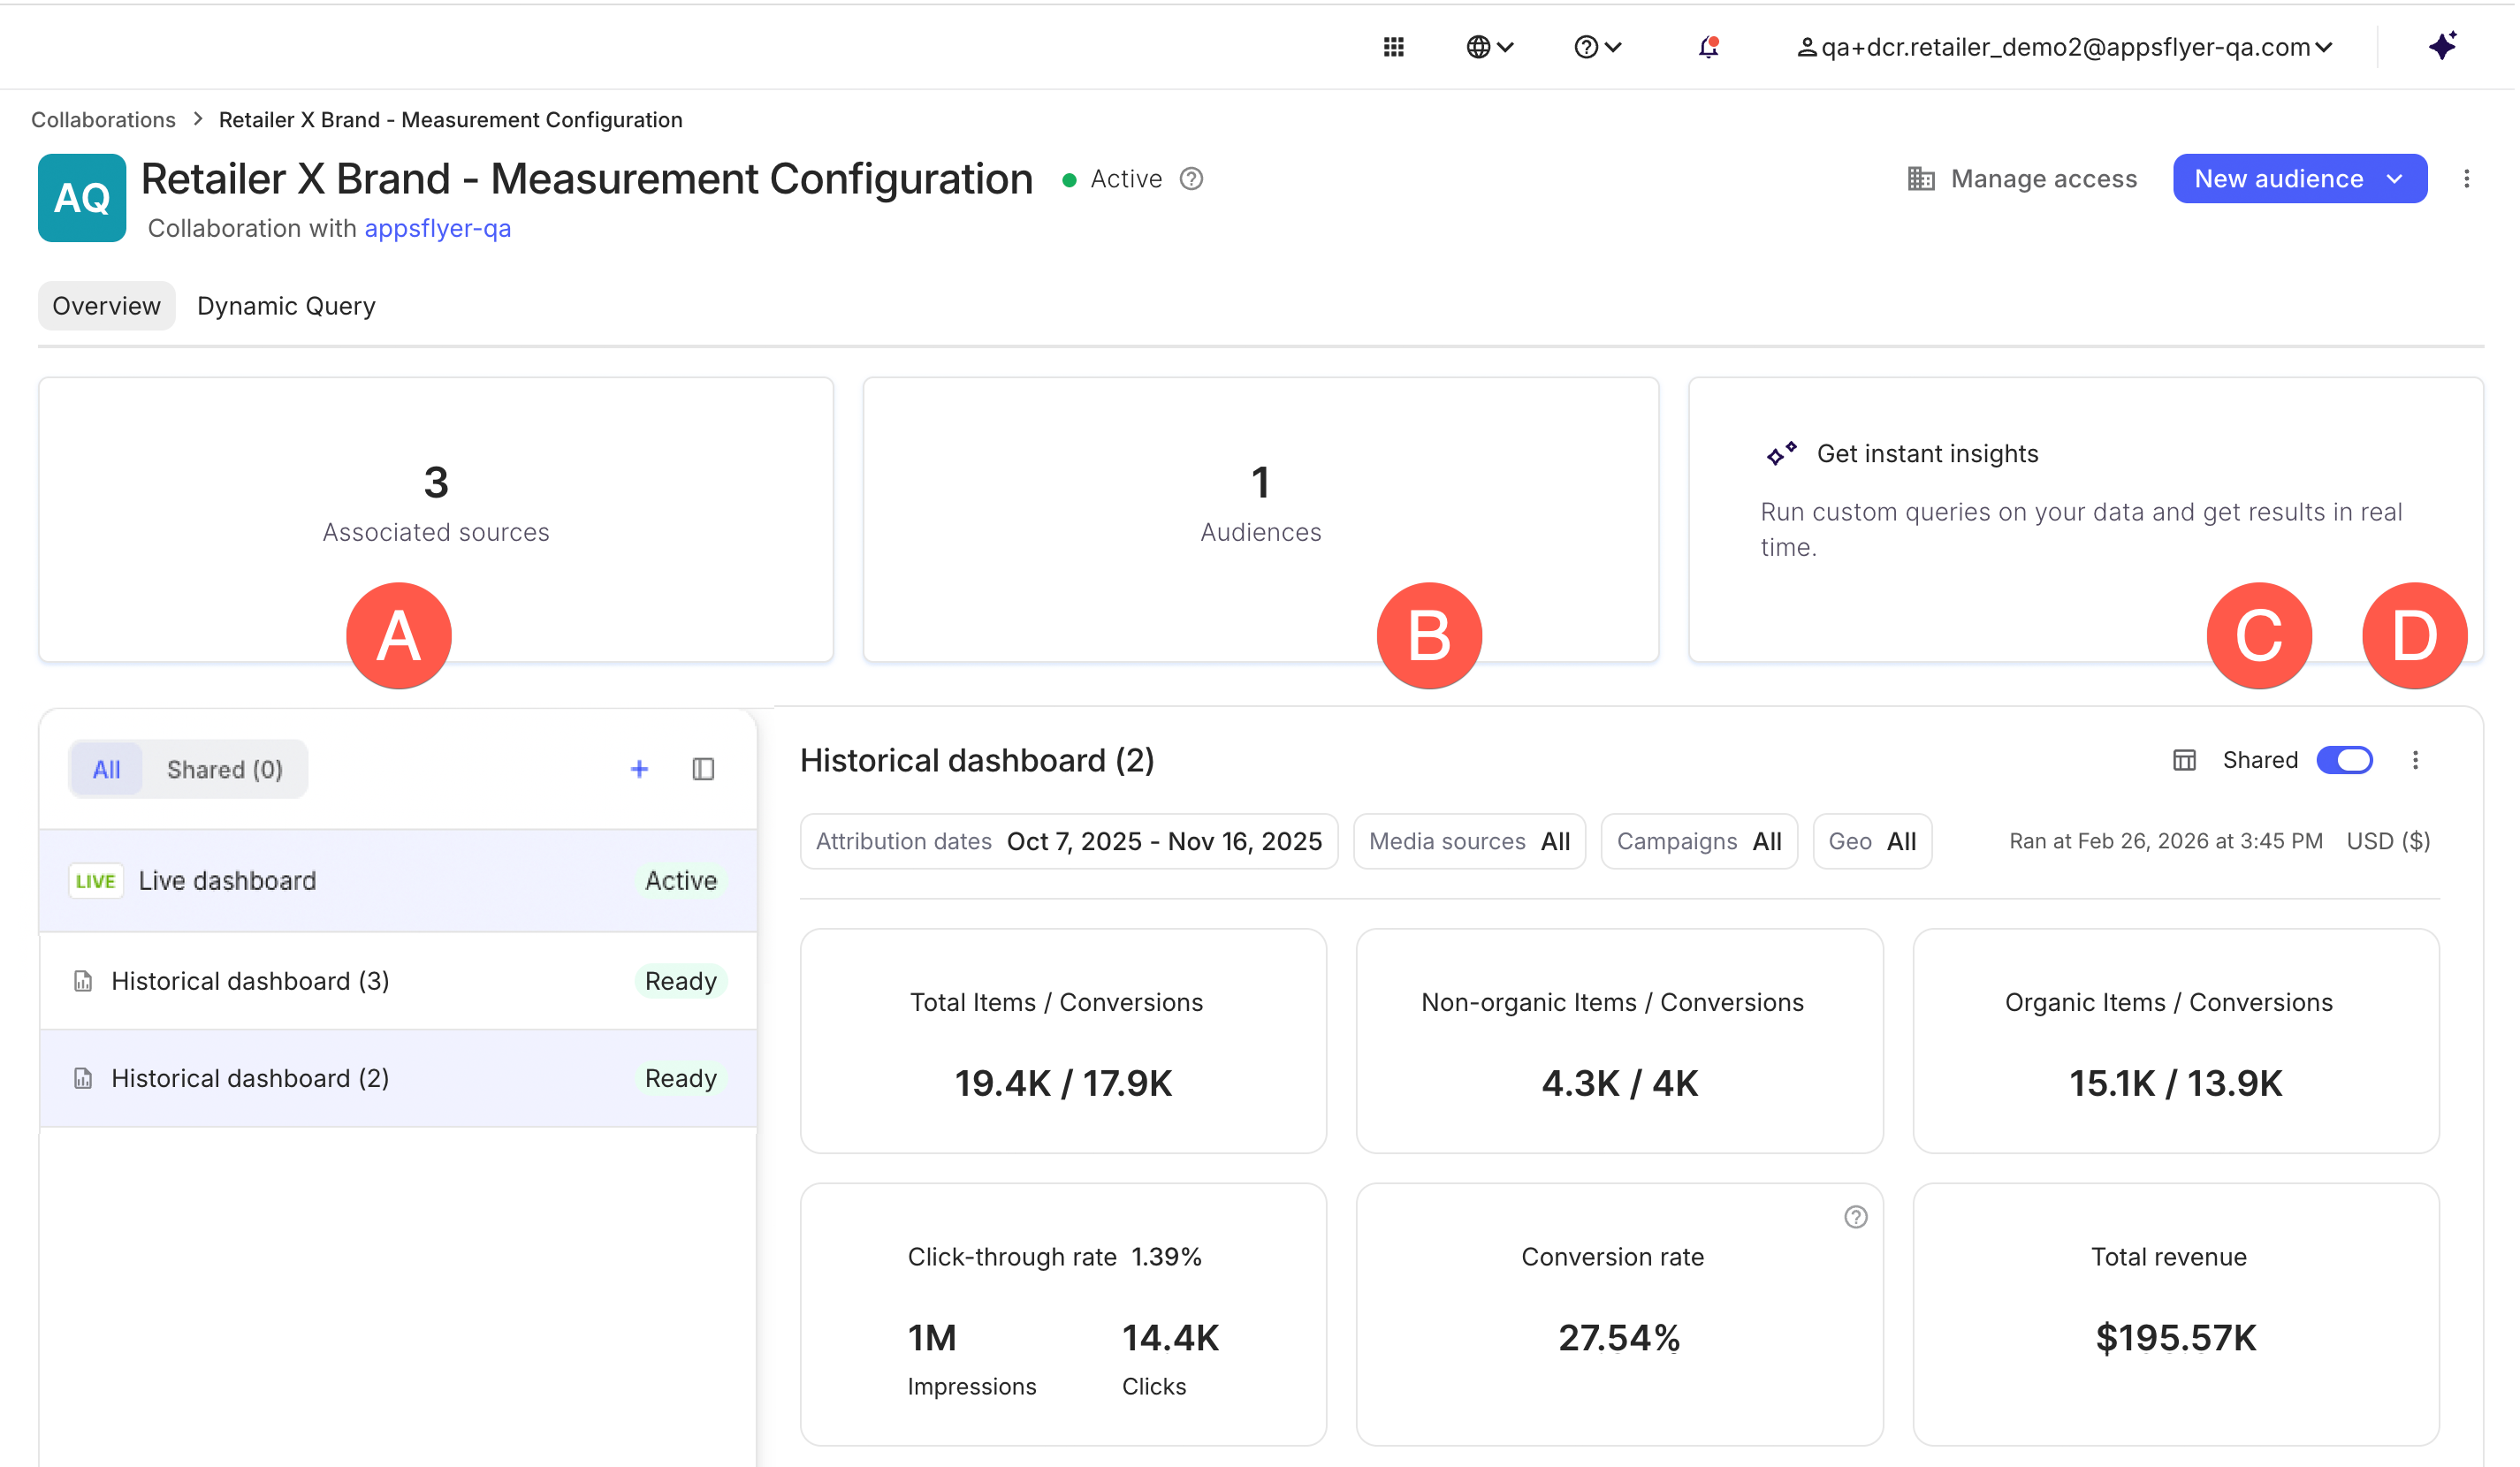The width and height of the screenshot is (2520, 1467).
Task: Open the apps grid menu
Action: point(1394,47)
